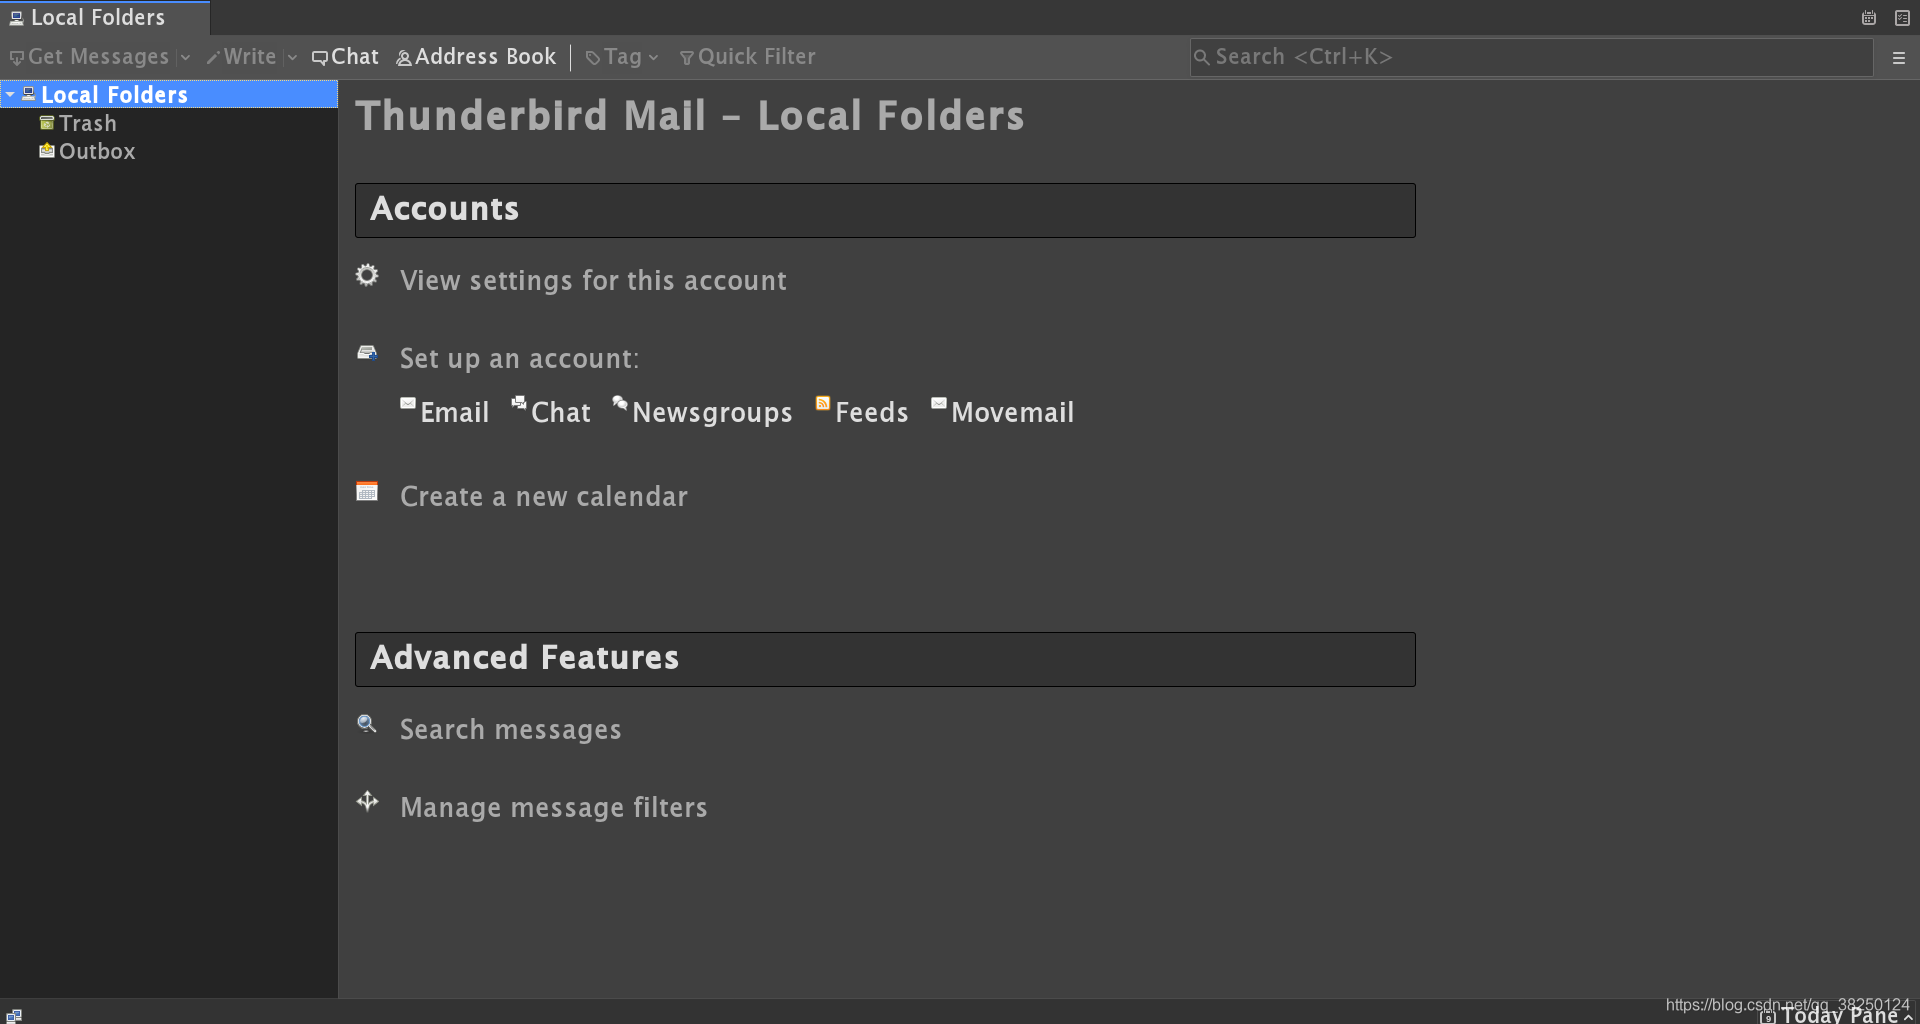The width and height of the screenshot is (1920, 1024).
Task: Toggle the Quick Filter bar
Action: [x=747, y=57]
